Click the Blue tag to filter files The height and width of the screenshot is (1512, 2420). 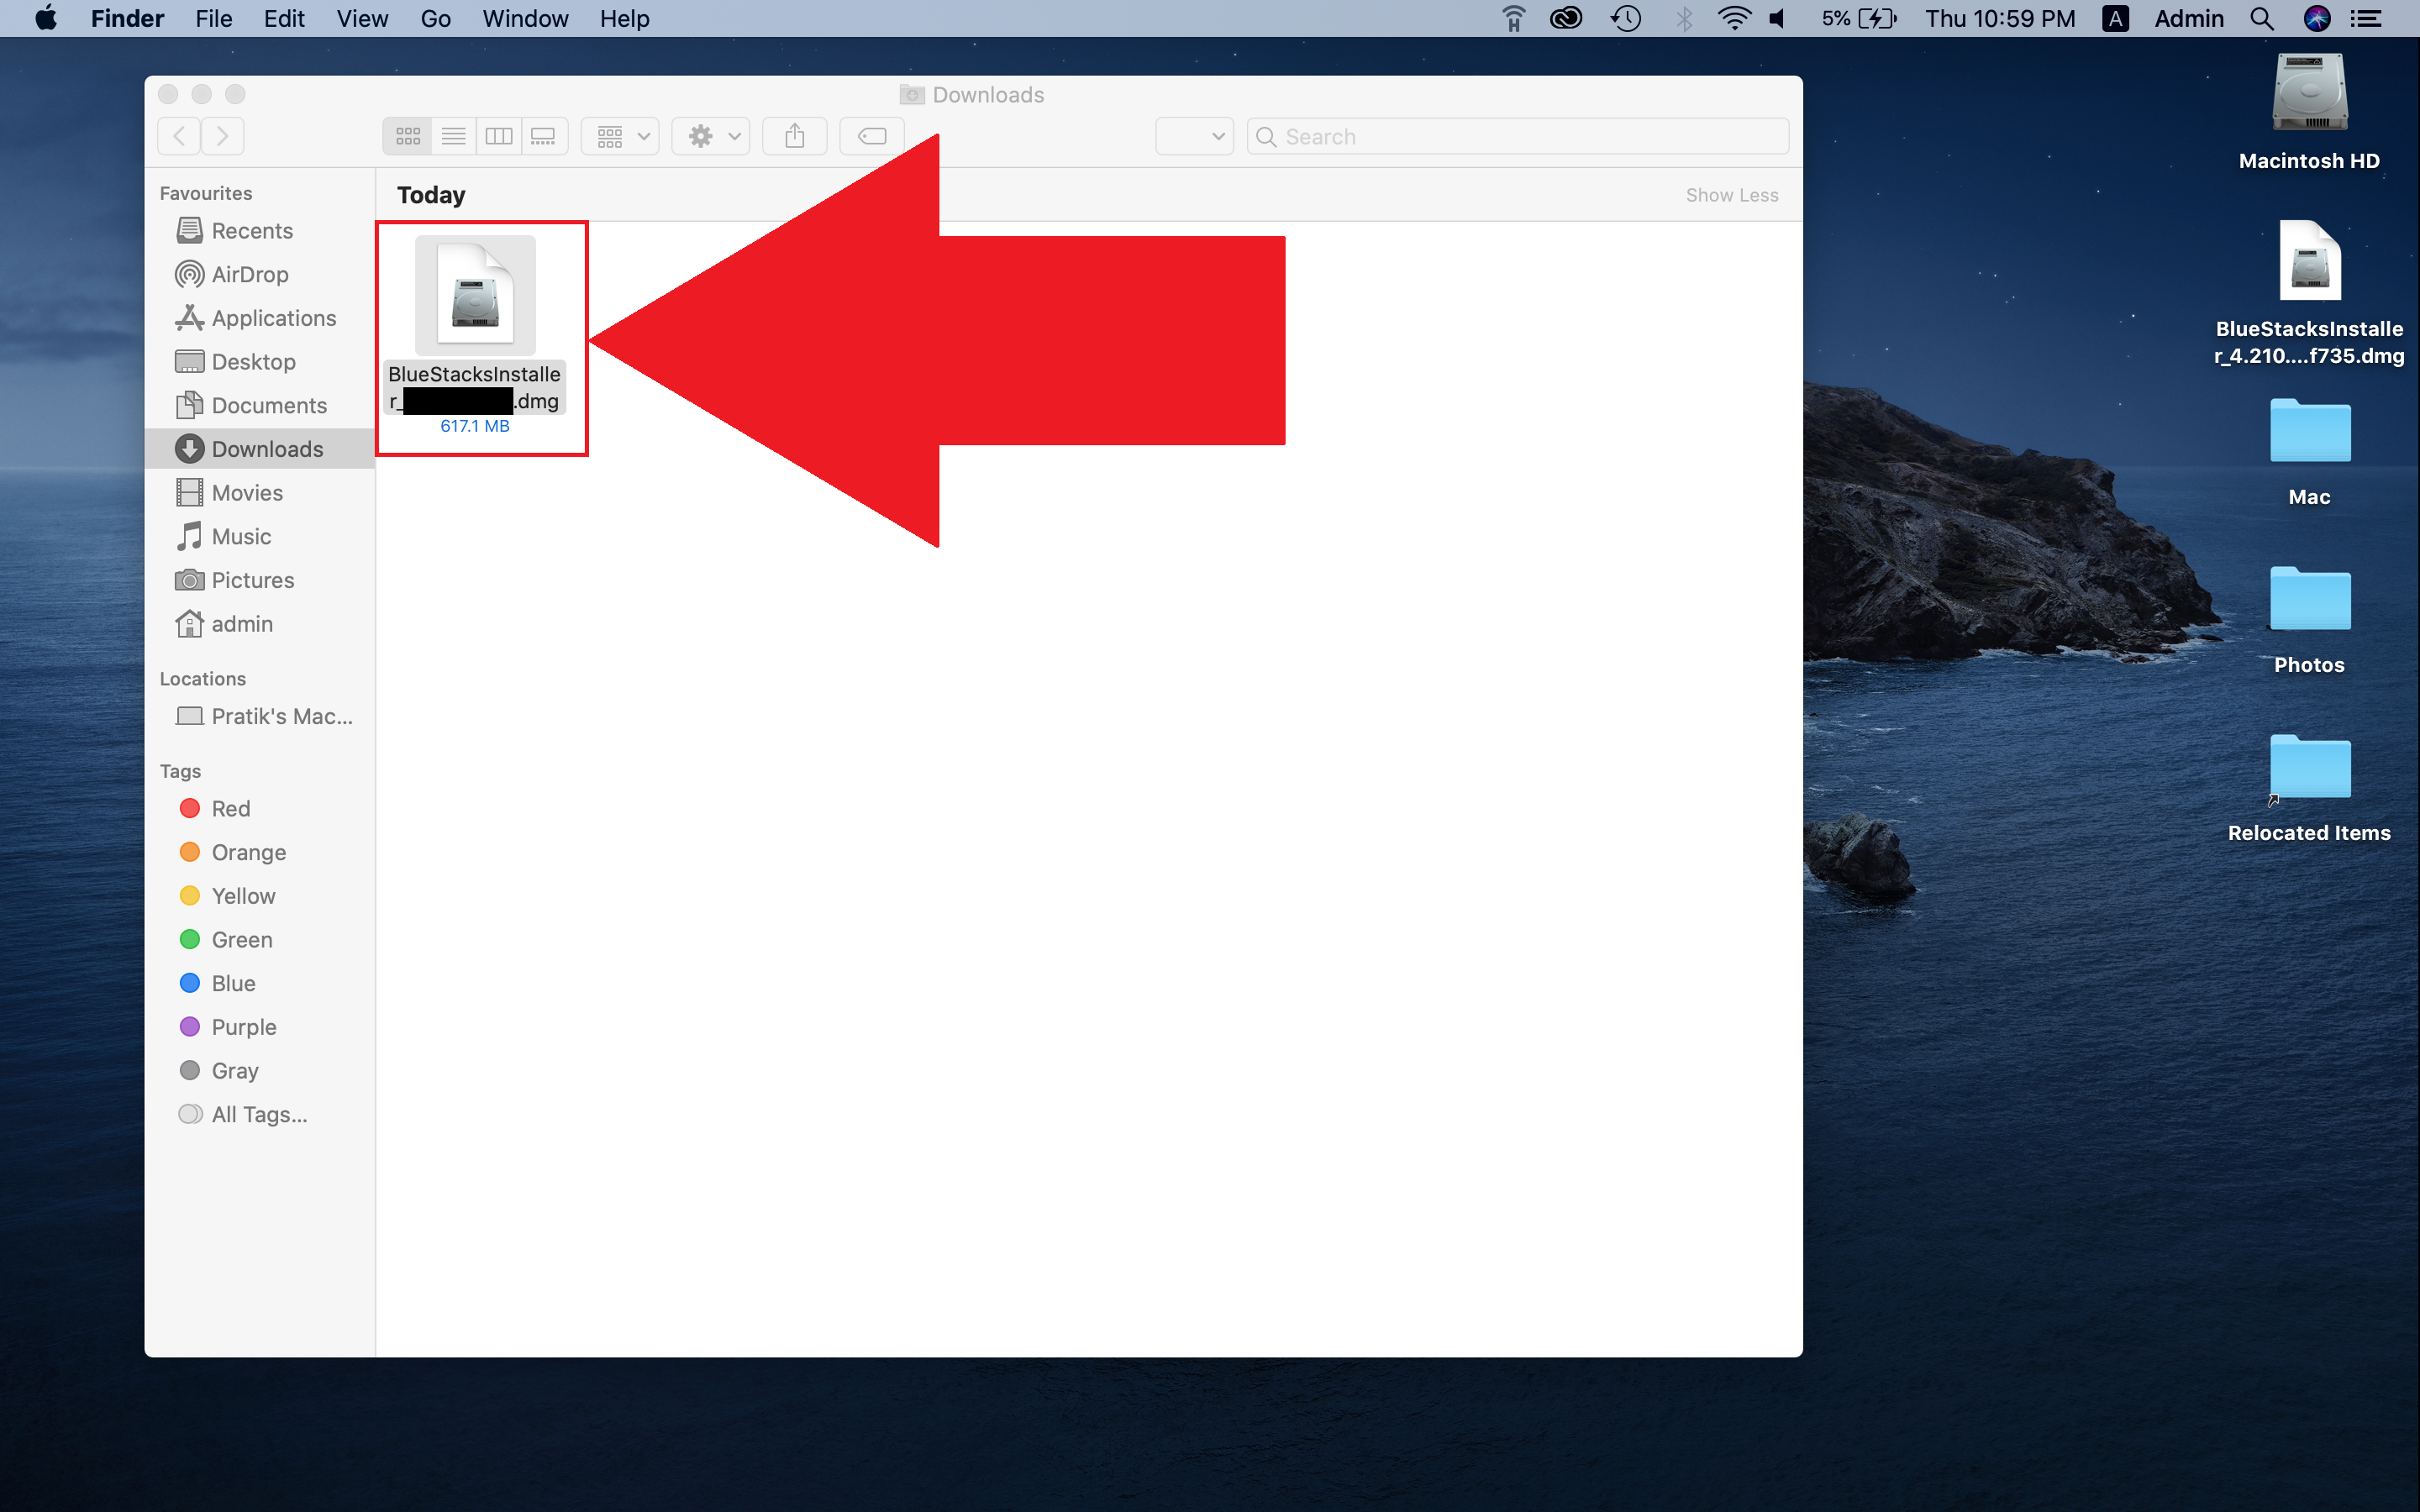(232, 983)
